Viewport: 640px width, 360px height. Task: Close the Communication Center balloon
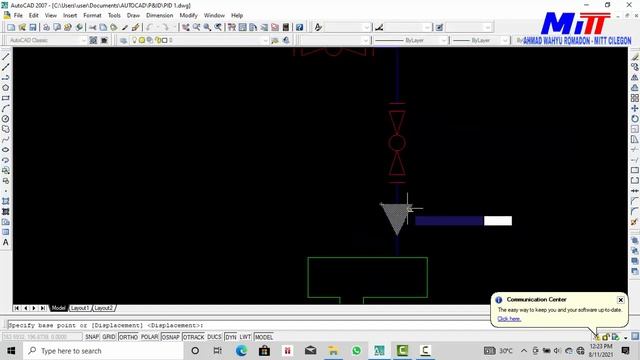tap(620, 300)
